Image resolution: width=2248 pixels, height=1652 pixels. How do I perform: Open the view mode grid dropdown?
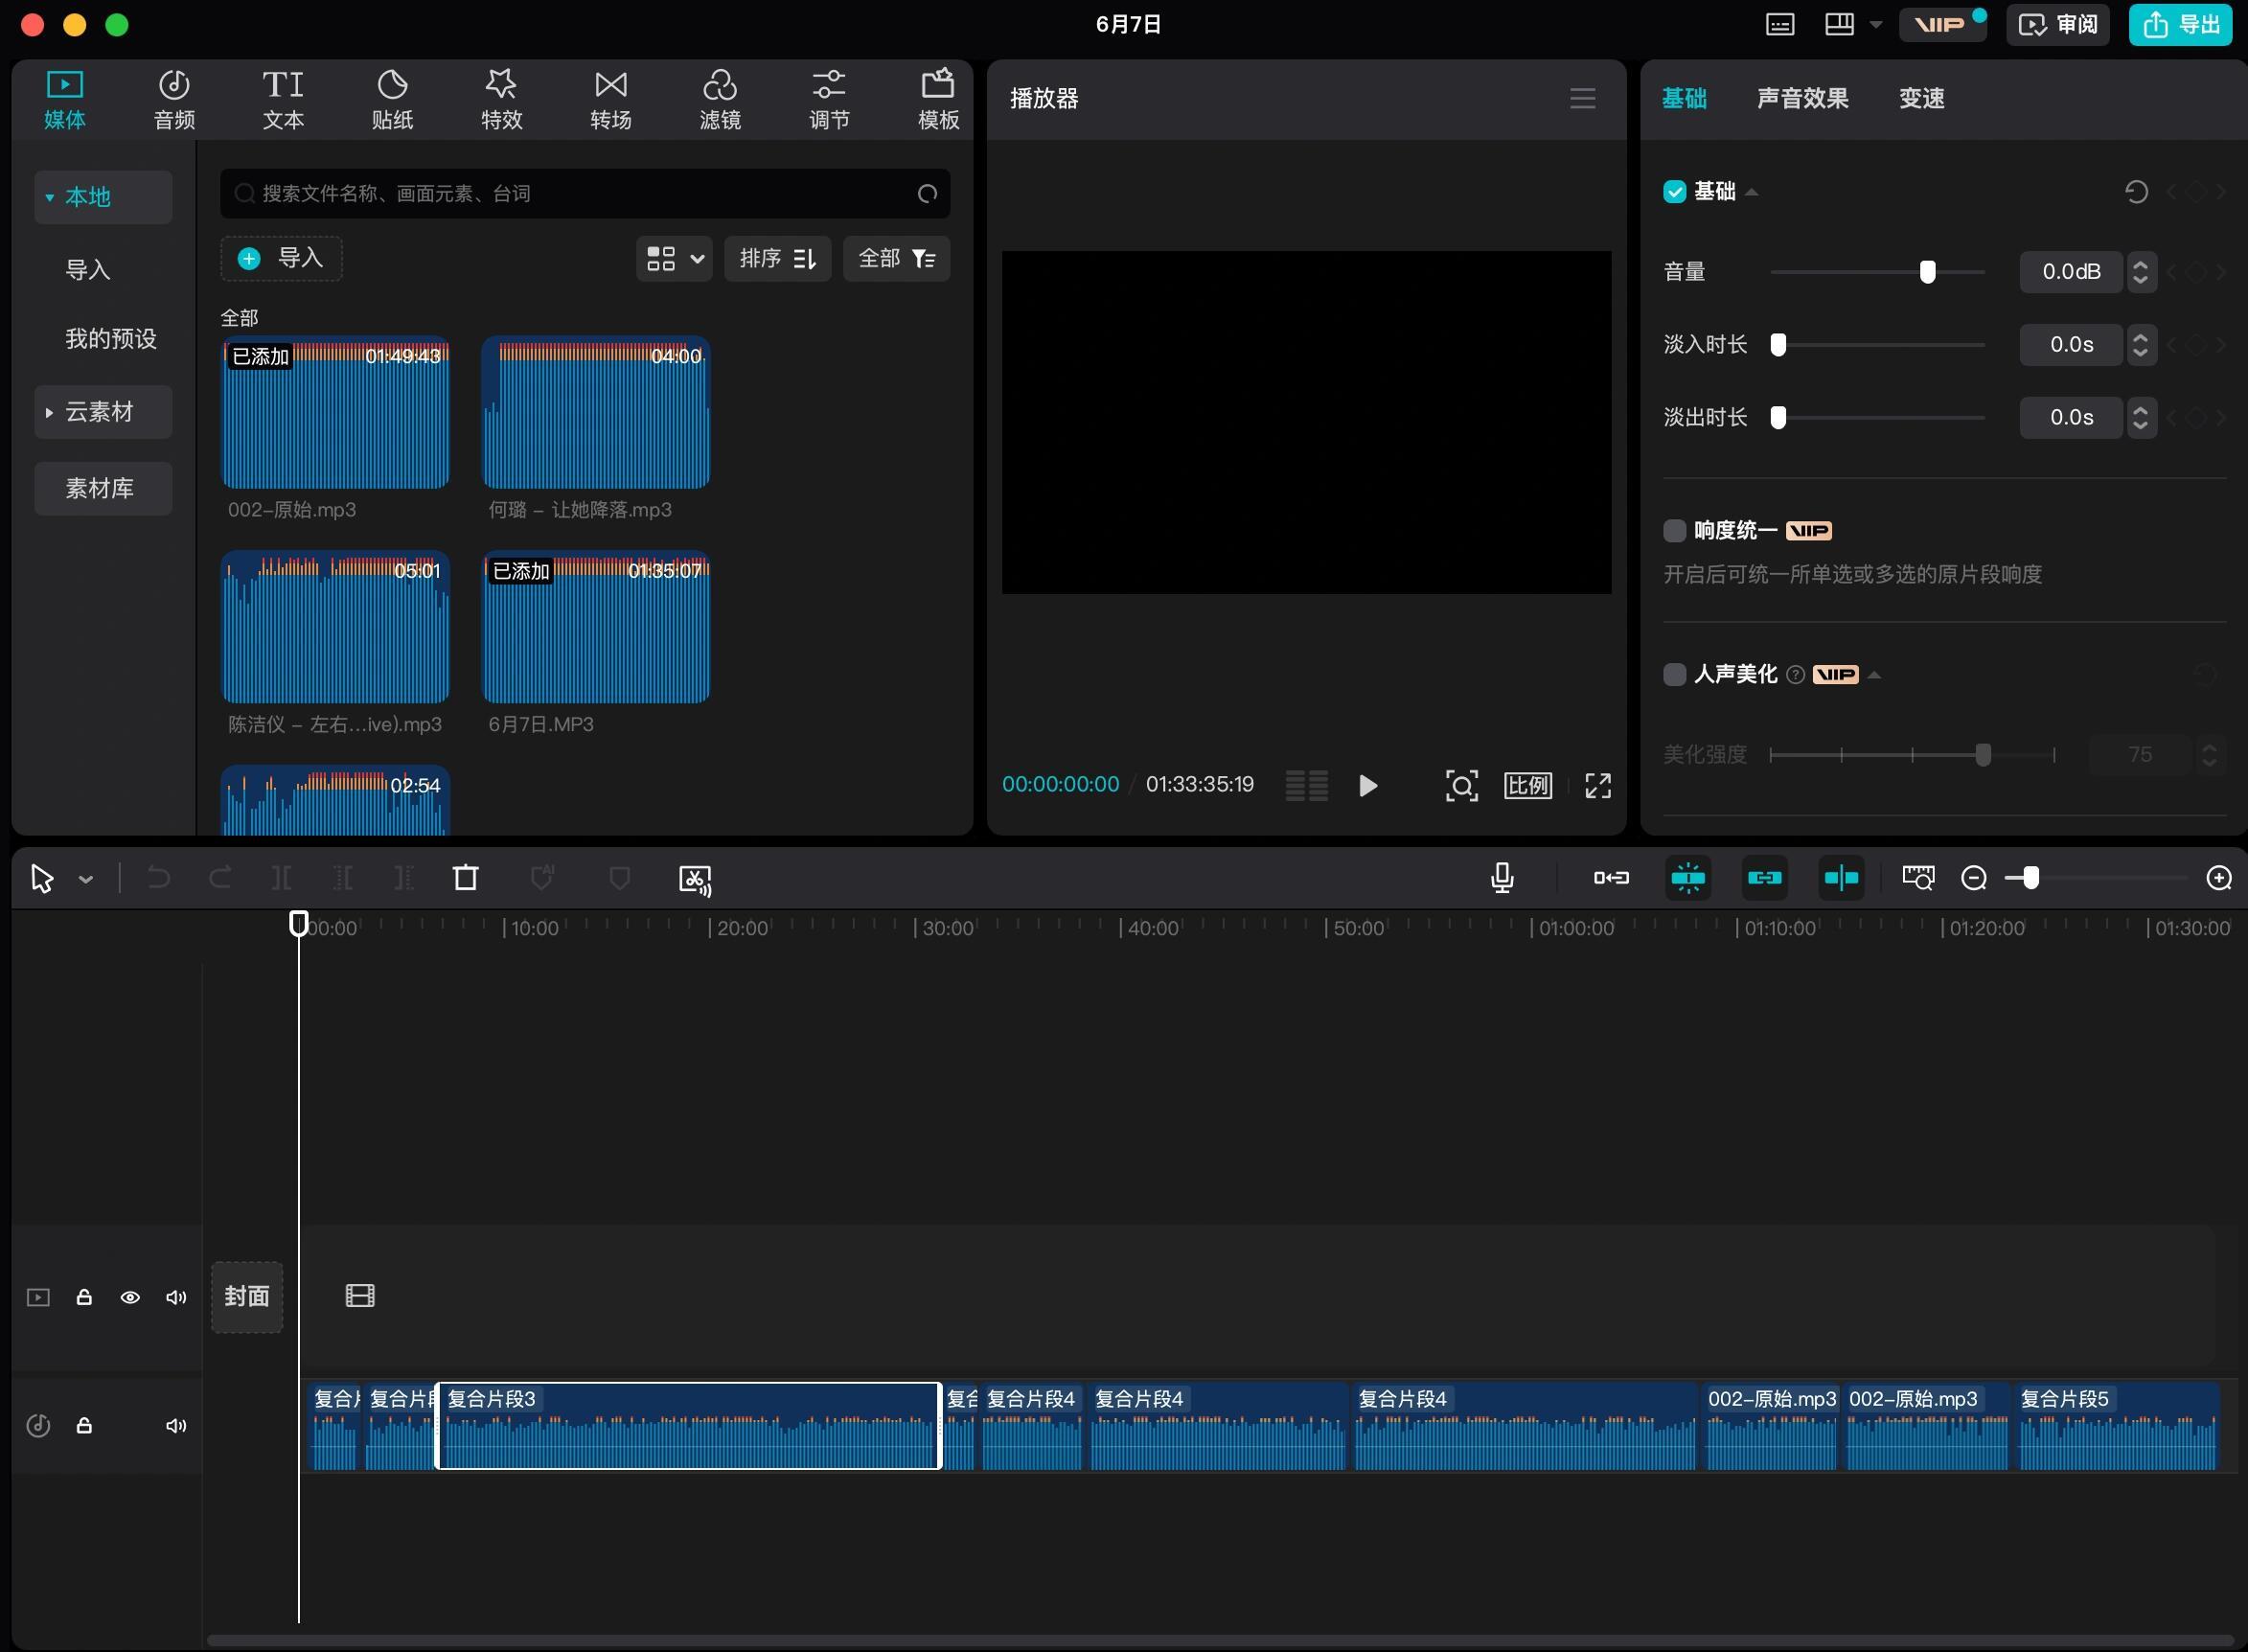pos(674,259)
